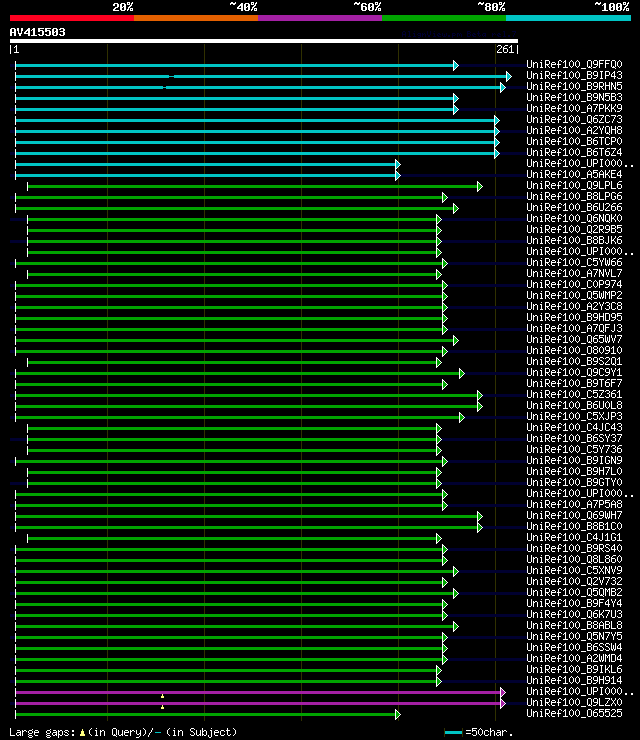Select the UniRef100_Q6ZC73 hit

tap(574, 119)
